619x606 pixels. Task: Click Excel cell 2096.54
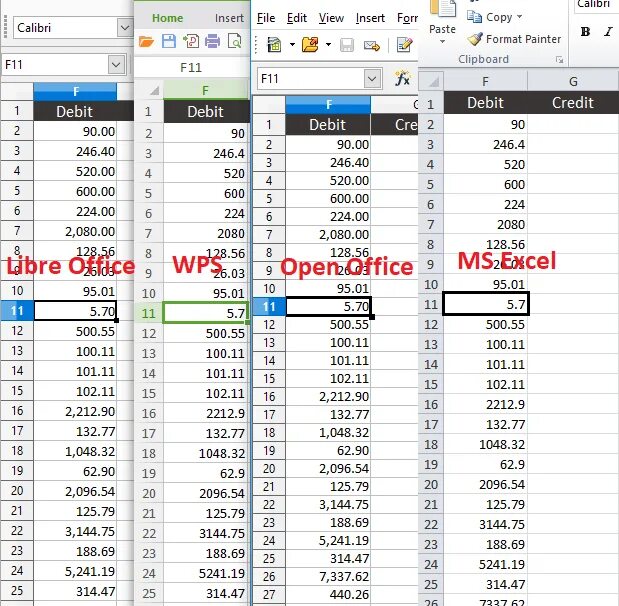click(486, 484)
